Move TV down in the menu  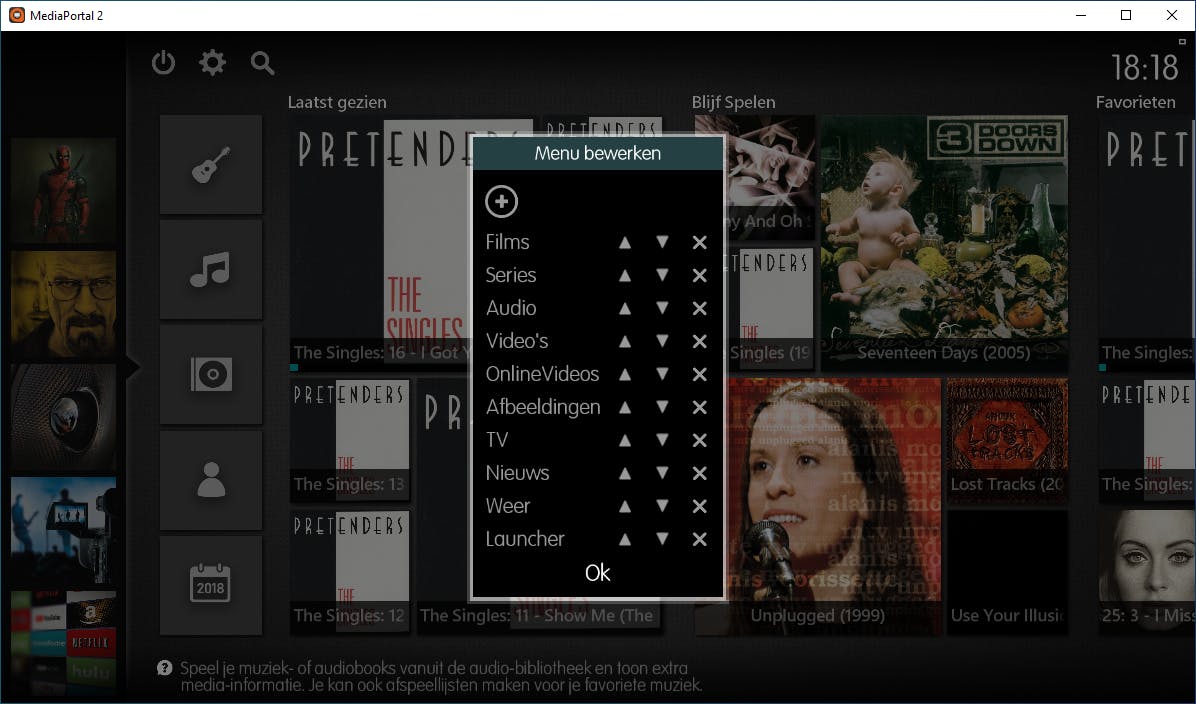click(662, 440)
